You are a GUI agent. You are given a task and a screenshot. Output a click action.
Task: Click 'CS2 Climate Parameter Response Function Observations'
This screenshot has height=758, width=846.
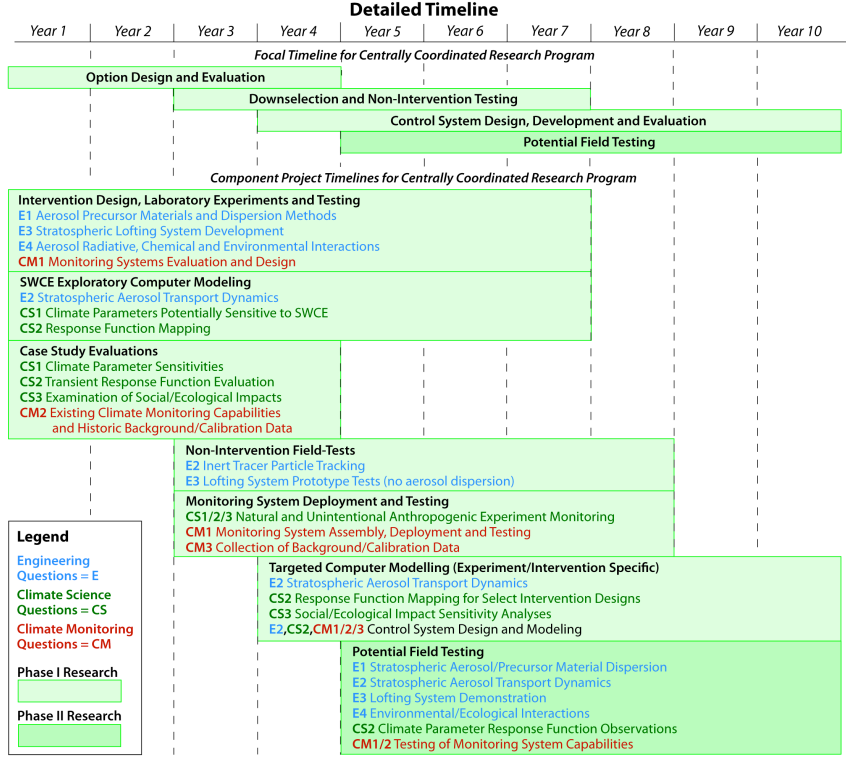point(515,729)
